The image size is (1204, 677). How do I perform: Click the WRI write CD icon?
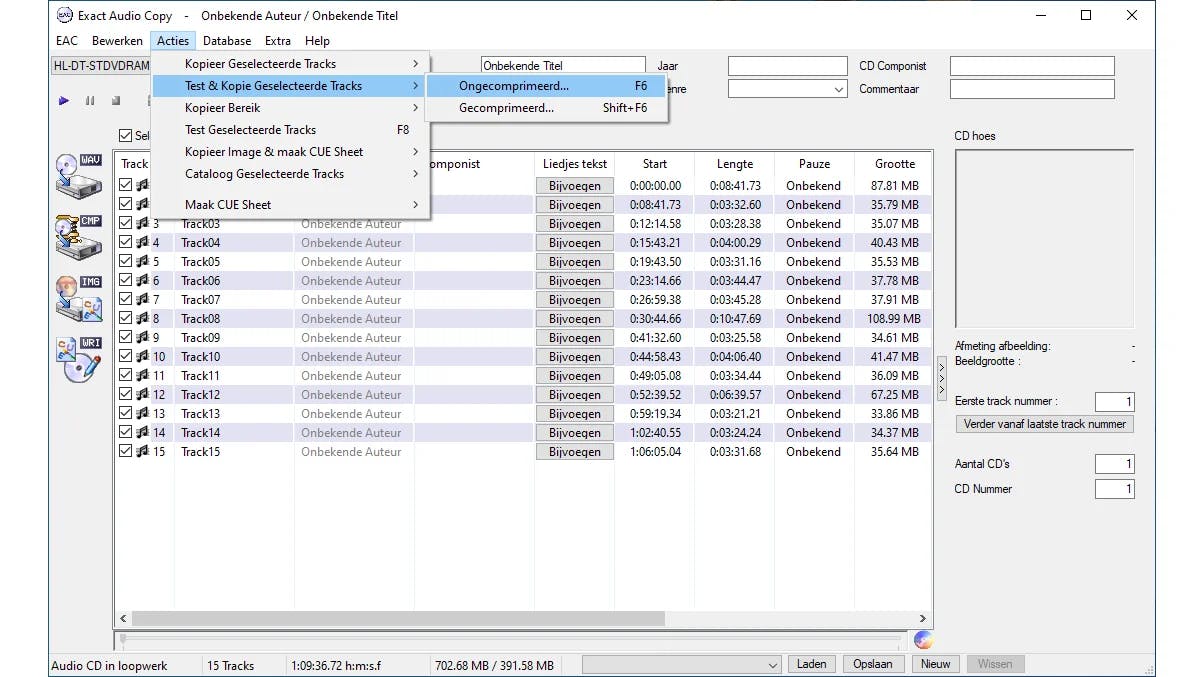click(x=79, y=360)
